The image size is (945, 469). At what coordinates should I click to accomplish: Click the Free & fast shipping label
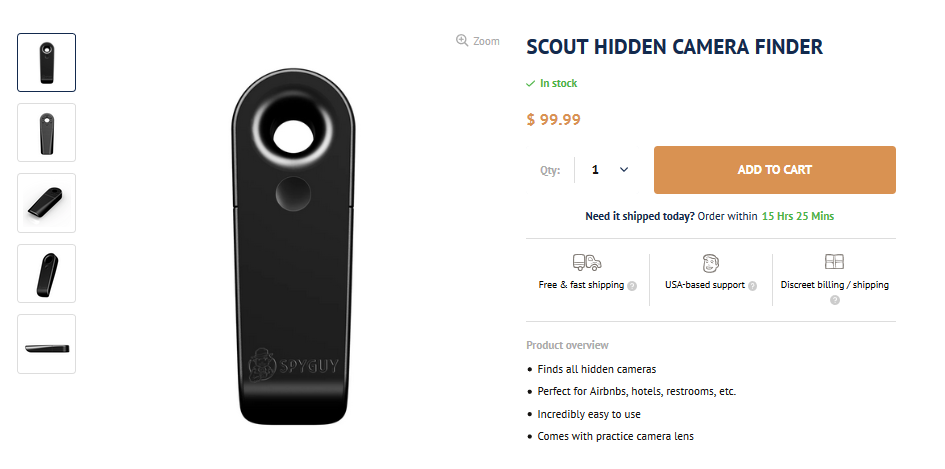pos(582,285)
